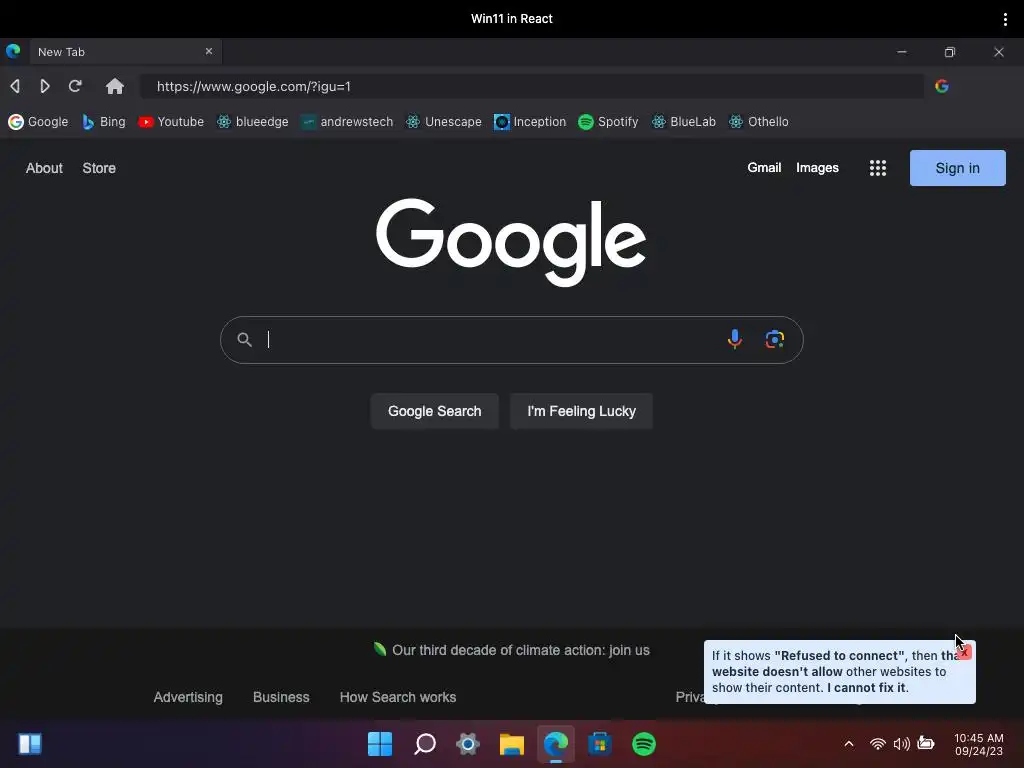Open the BlueLab bookmark

click(x=684, y=121)
